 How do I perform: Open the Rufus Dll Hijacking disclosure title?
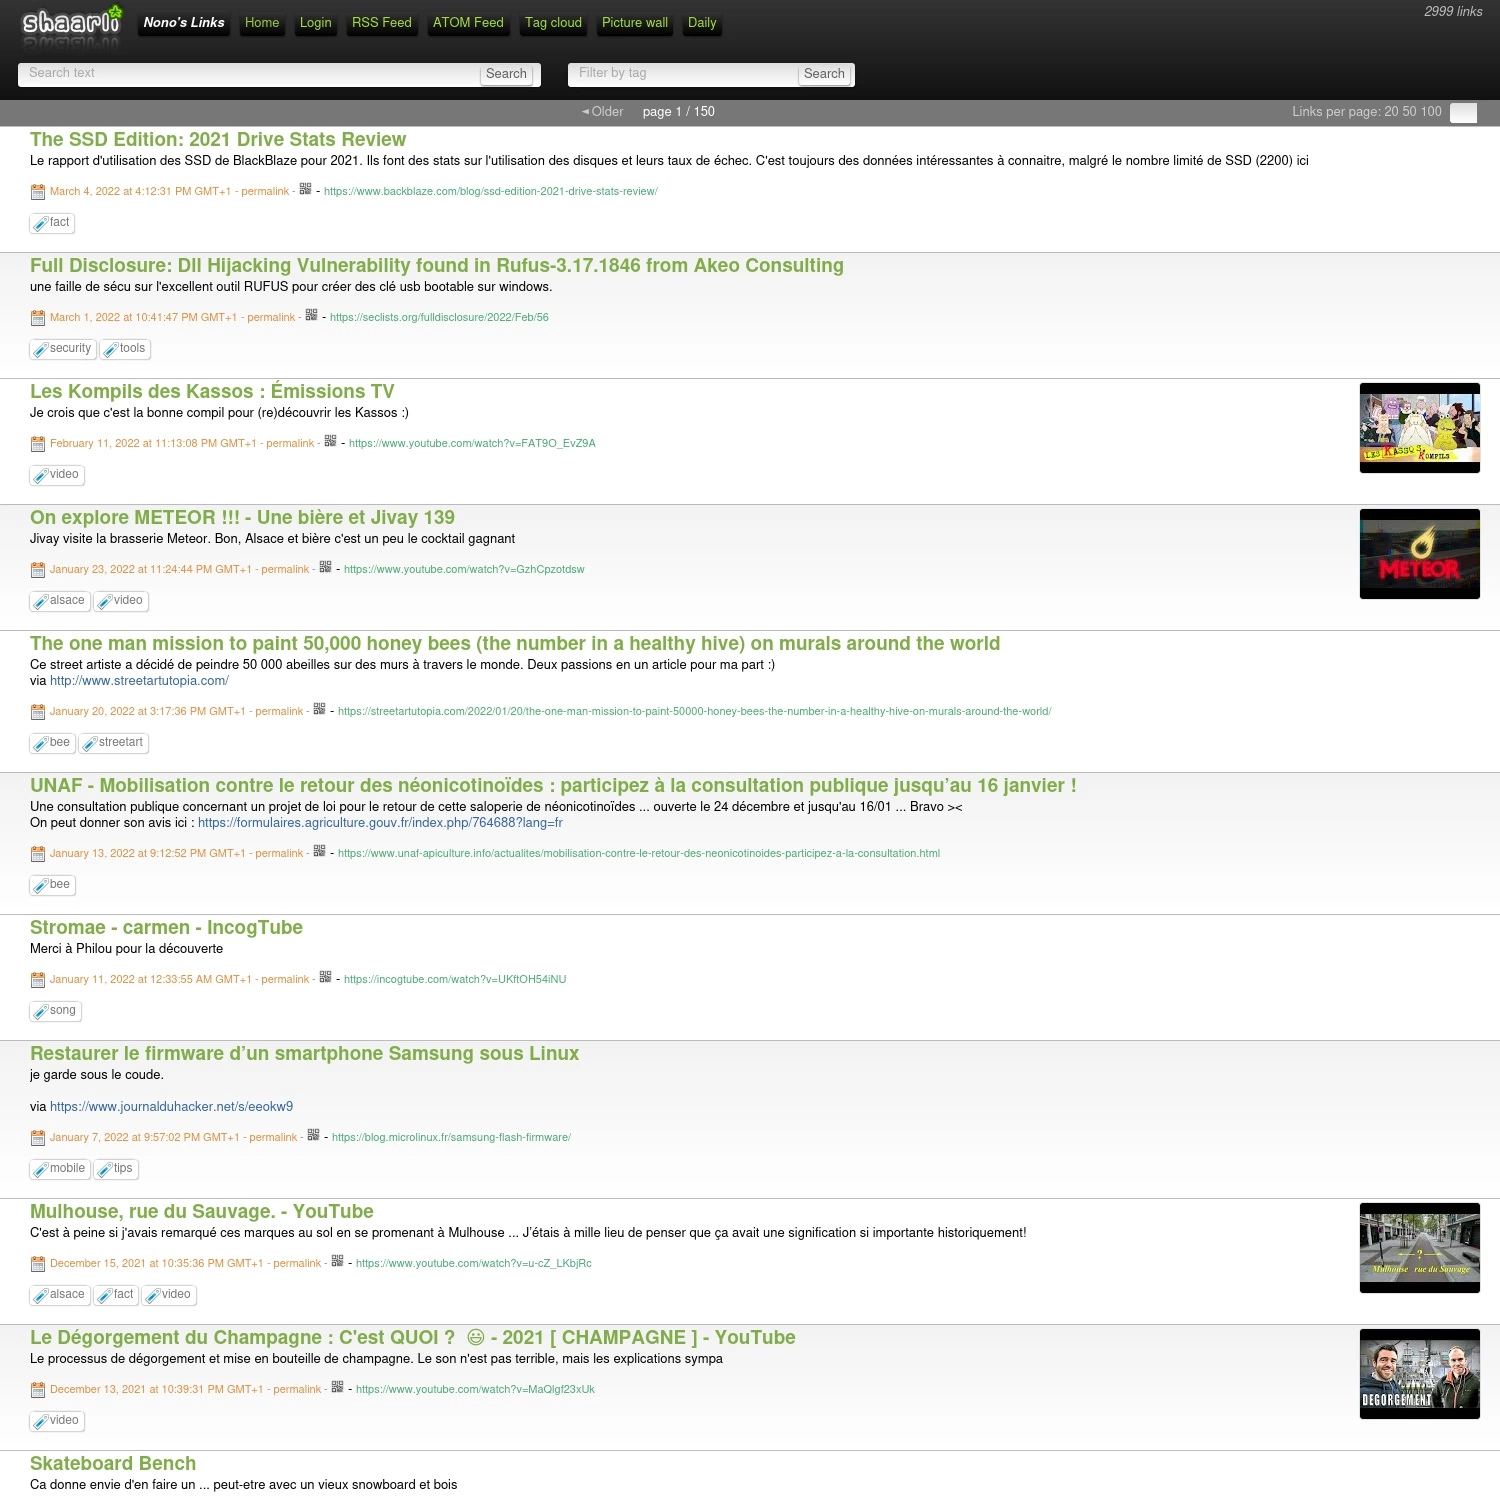[437, 265]
